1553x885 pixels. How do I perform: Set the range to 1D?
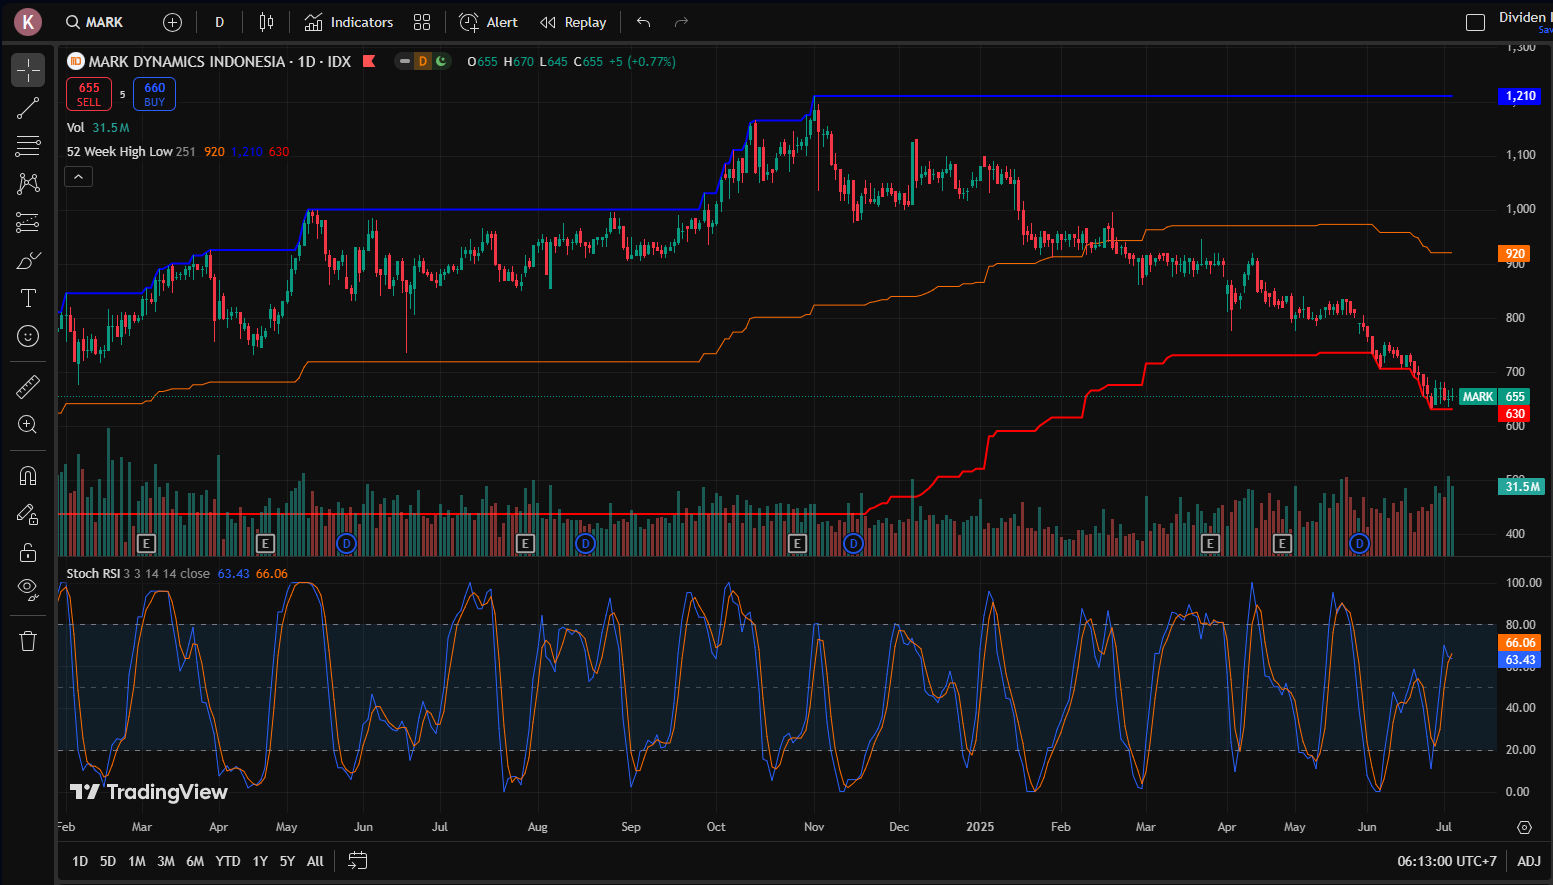pyautogui.click(x=80, y=861)
